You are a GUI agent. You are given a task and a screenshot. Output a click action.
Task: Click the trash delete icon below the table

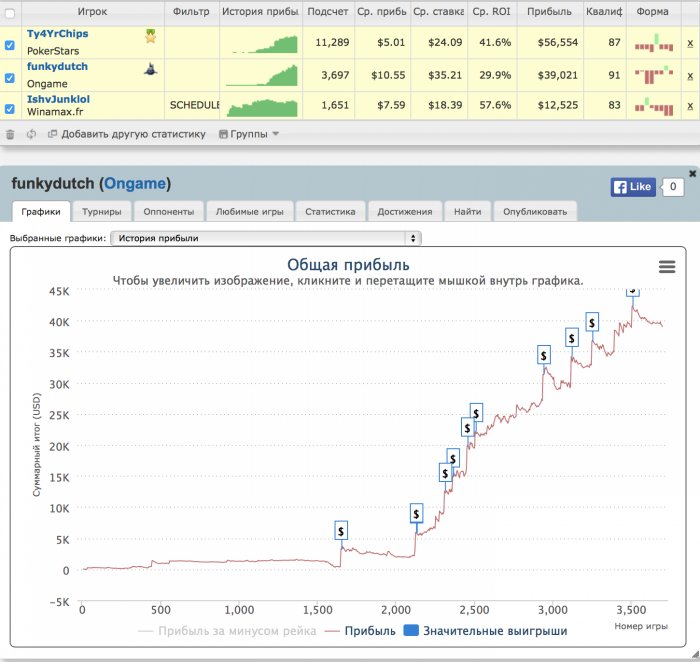[10, 134]
